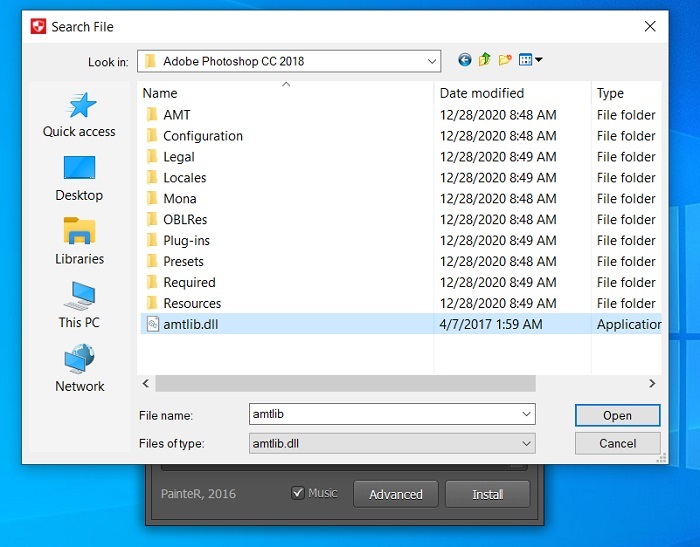Create a new folder icon
Viewport: 700px width, 547px height.
click(505, 59)
